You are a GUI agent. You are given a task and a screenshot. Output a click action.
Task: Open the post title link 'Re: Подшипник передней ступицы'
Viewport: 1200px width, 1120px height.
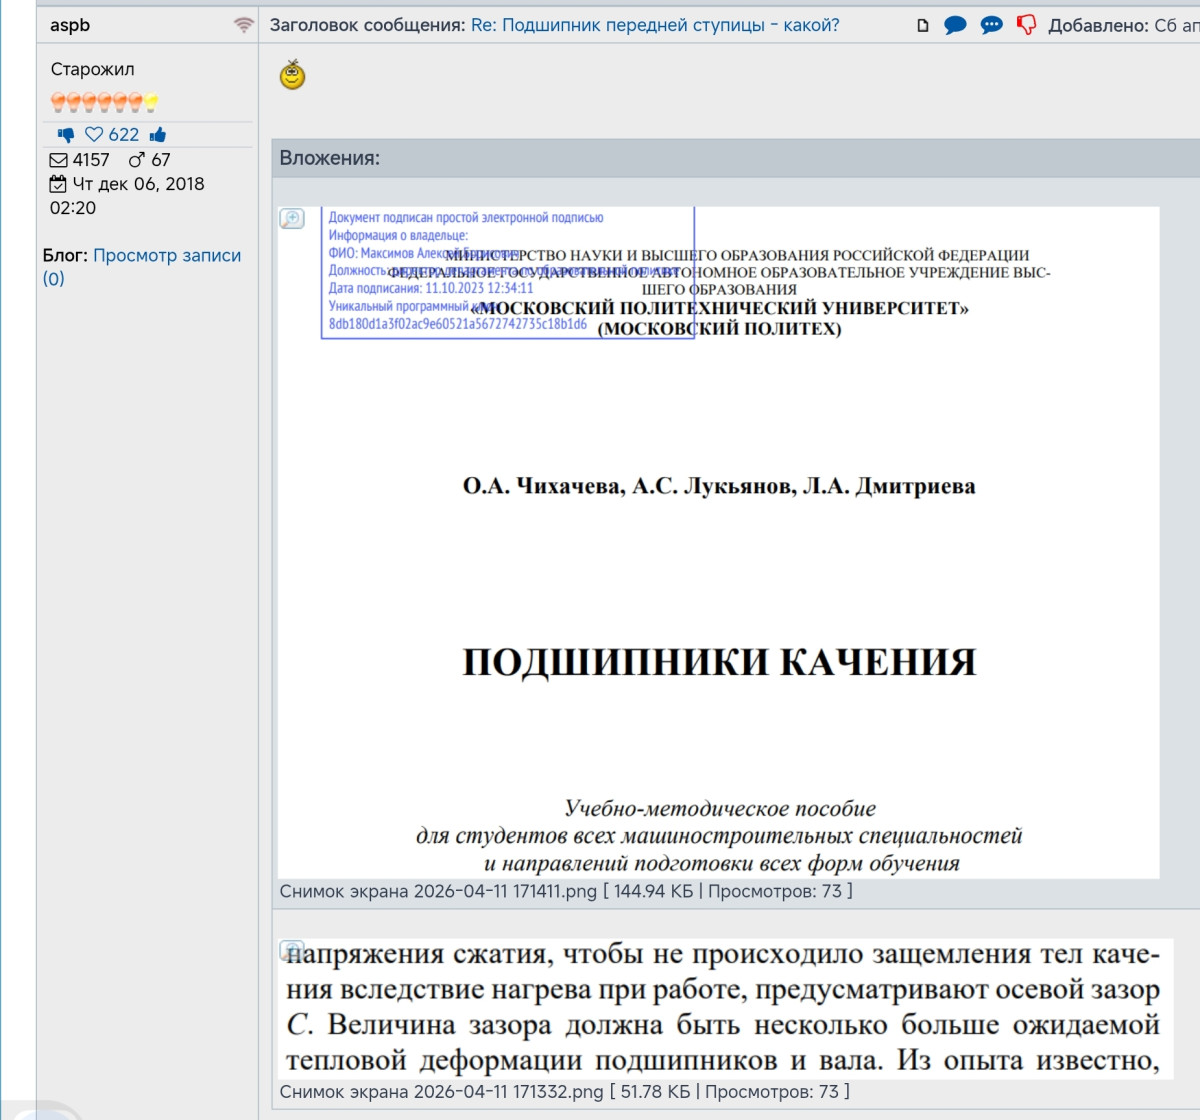655,25
